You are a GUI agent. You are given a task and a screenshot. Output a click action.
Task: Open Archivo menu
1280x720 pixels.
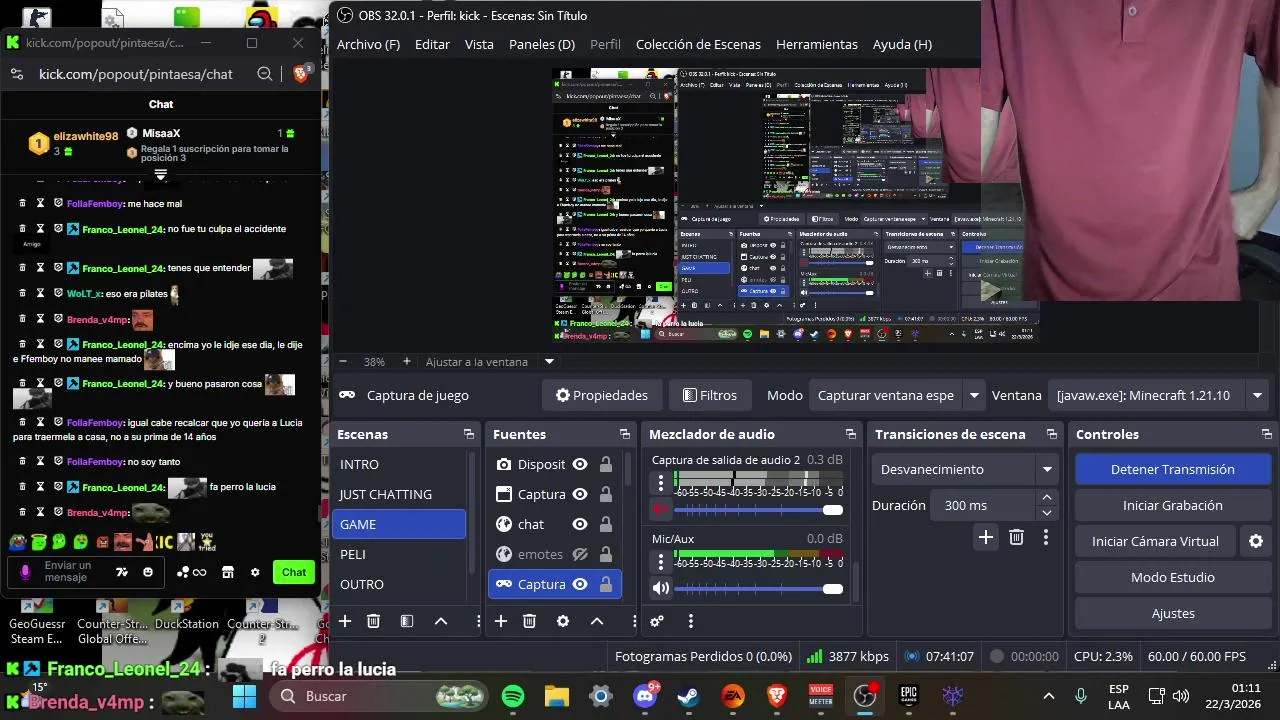point(368,44)
